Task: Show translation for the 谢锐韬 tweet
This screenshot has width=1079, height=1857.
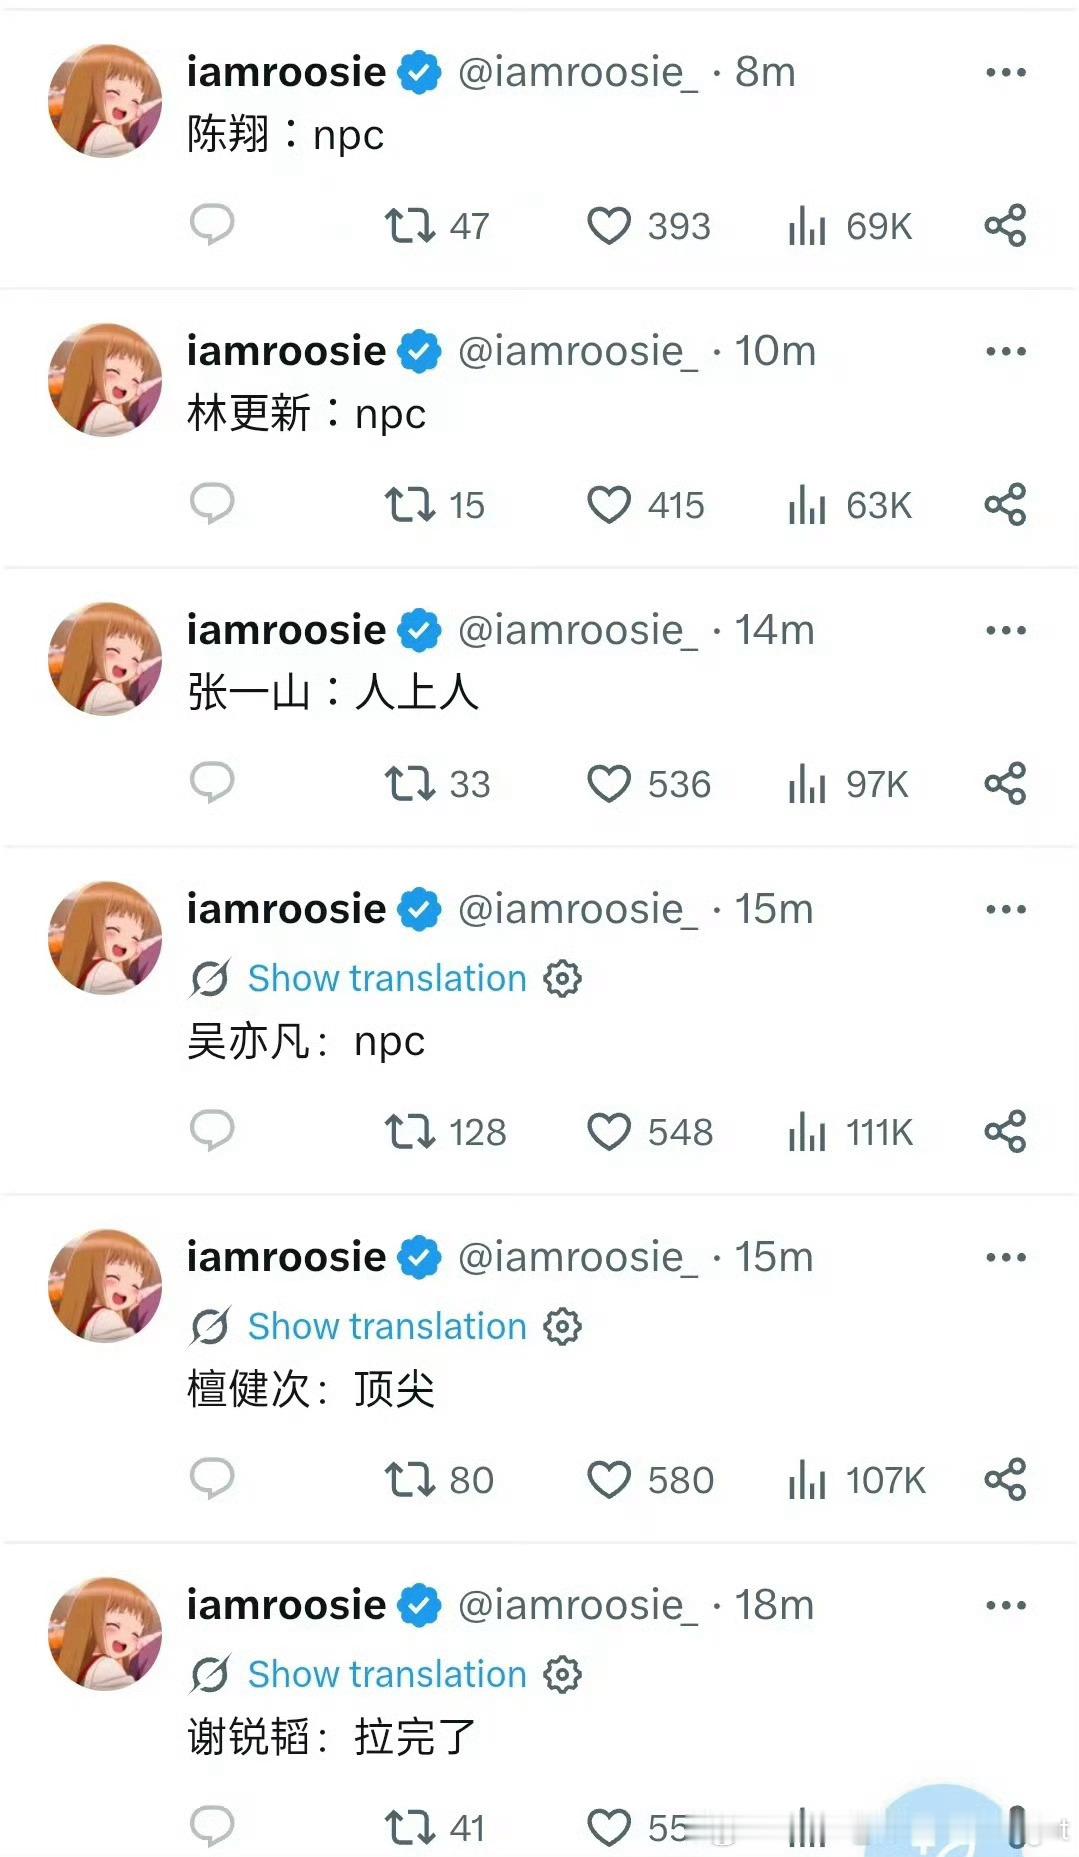Action: pos(387,1674)
